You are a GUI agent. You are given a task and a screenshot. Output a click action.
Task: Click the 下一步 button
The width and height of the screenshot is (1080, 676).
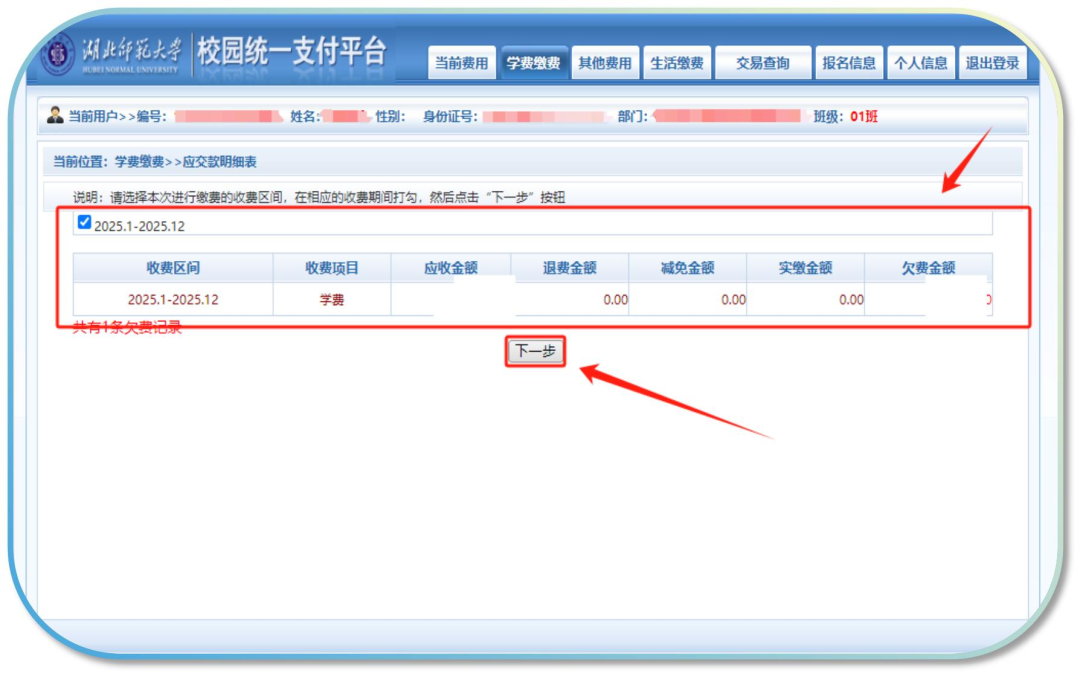pyautogui.click(x=535, y=351)
